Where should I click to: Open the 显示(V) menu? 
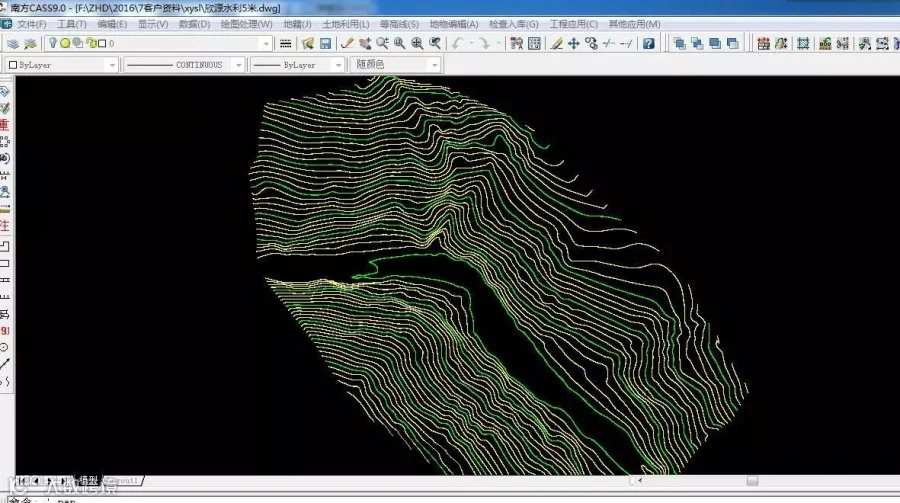pos(153,24)
